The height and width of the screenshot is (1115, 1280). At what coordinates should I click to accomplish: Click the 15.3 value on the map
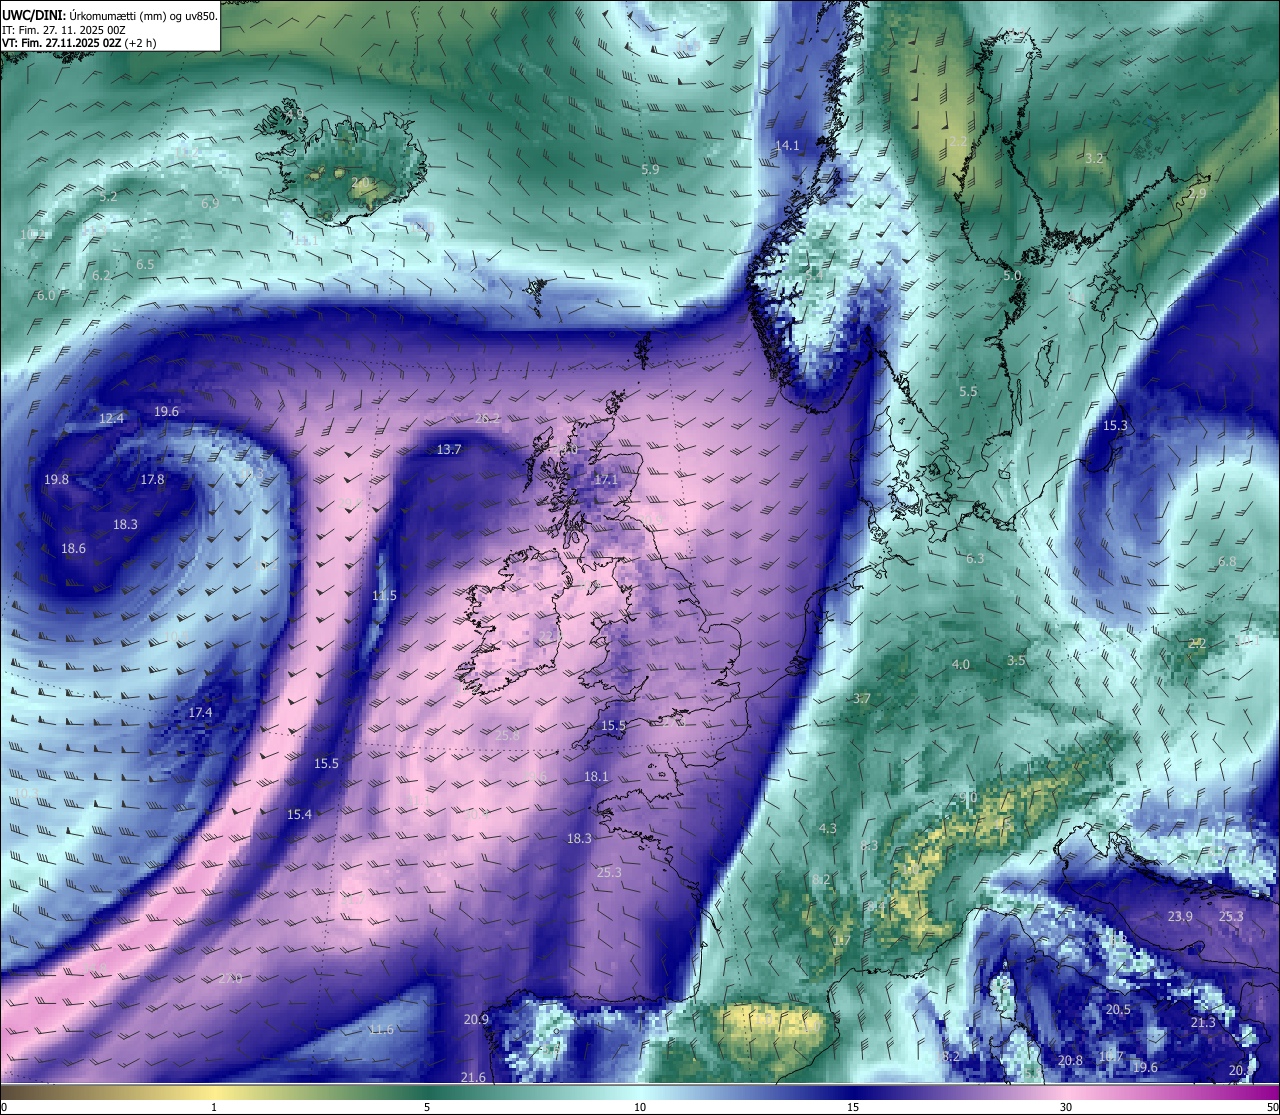point(1115,426)
